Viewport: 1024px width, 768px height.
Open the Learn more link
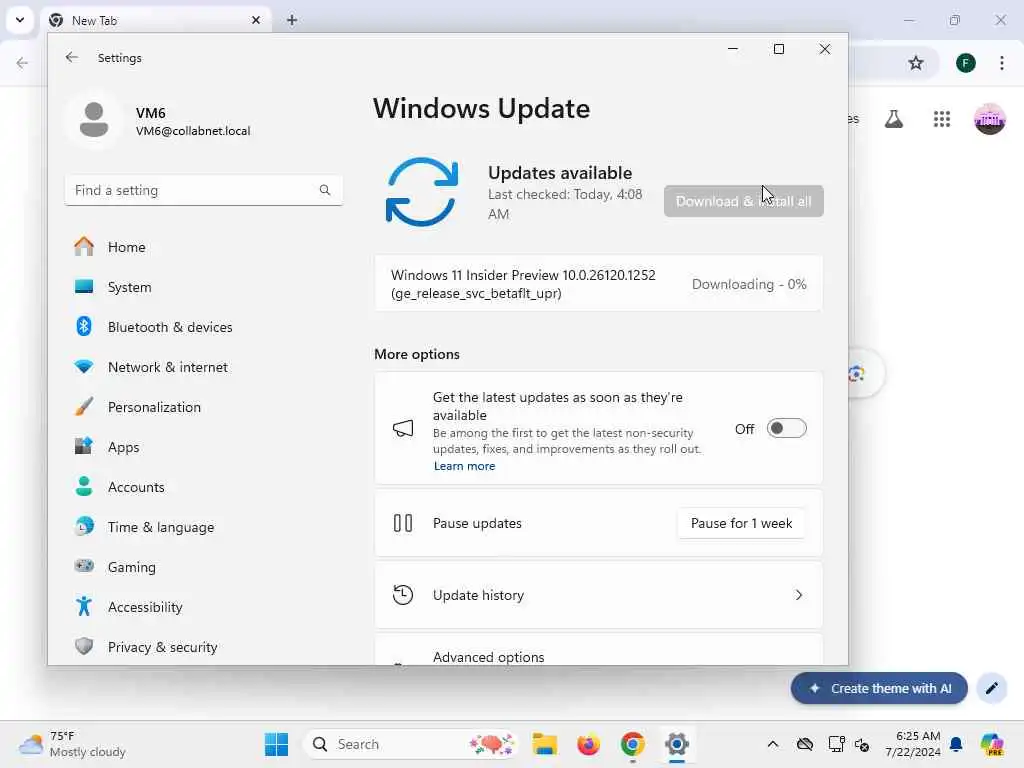[464, 466]
